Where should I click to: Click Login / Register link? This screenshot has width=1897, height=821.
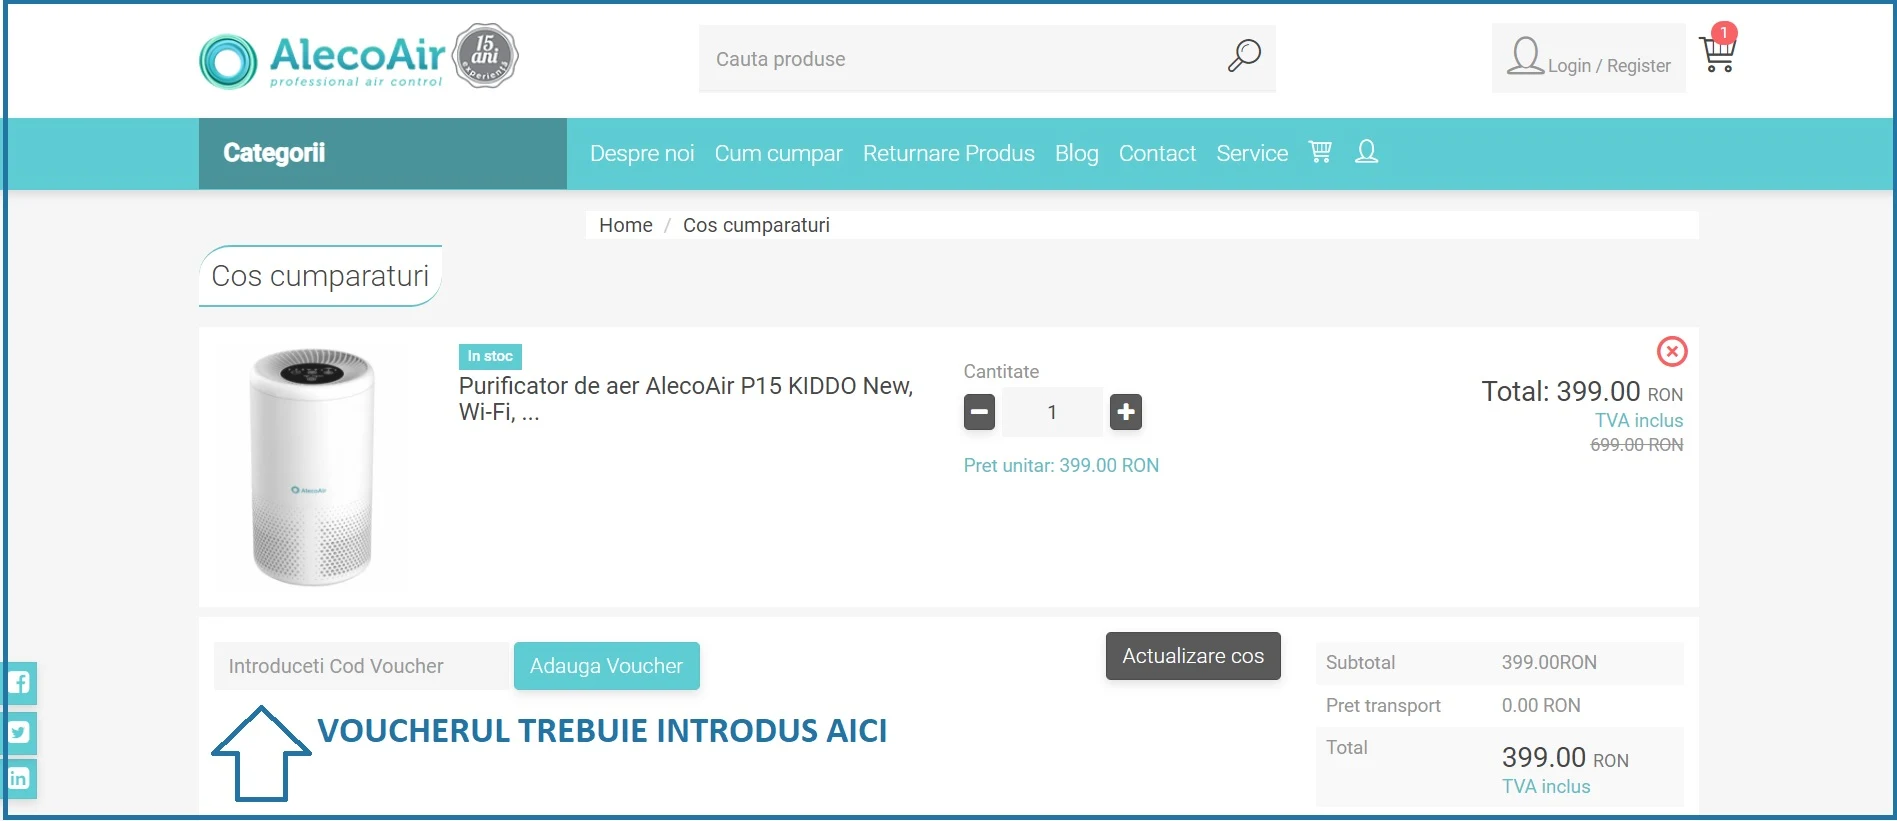1609,66
